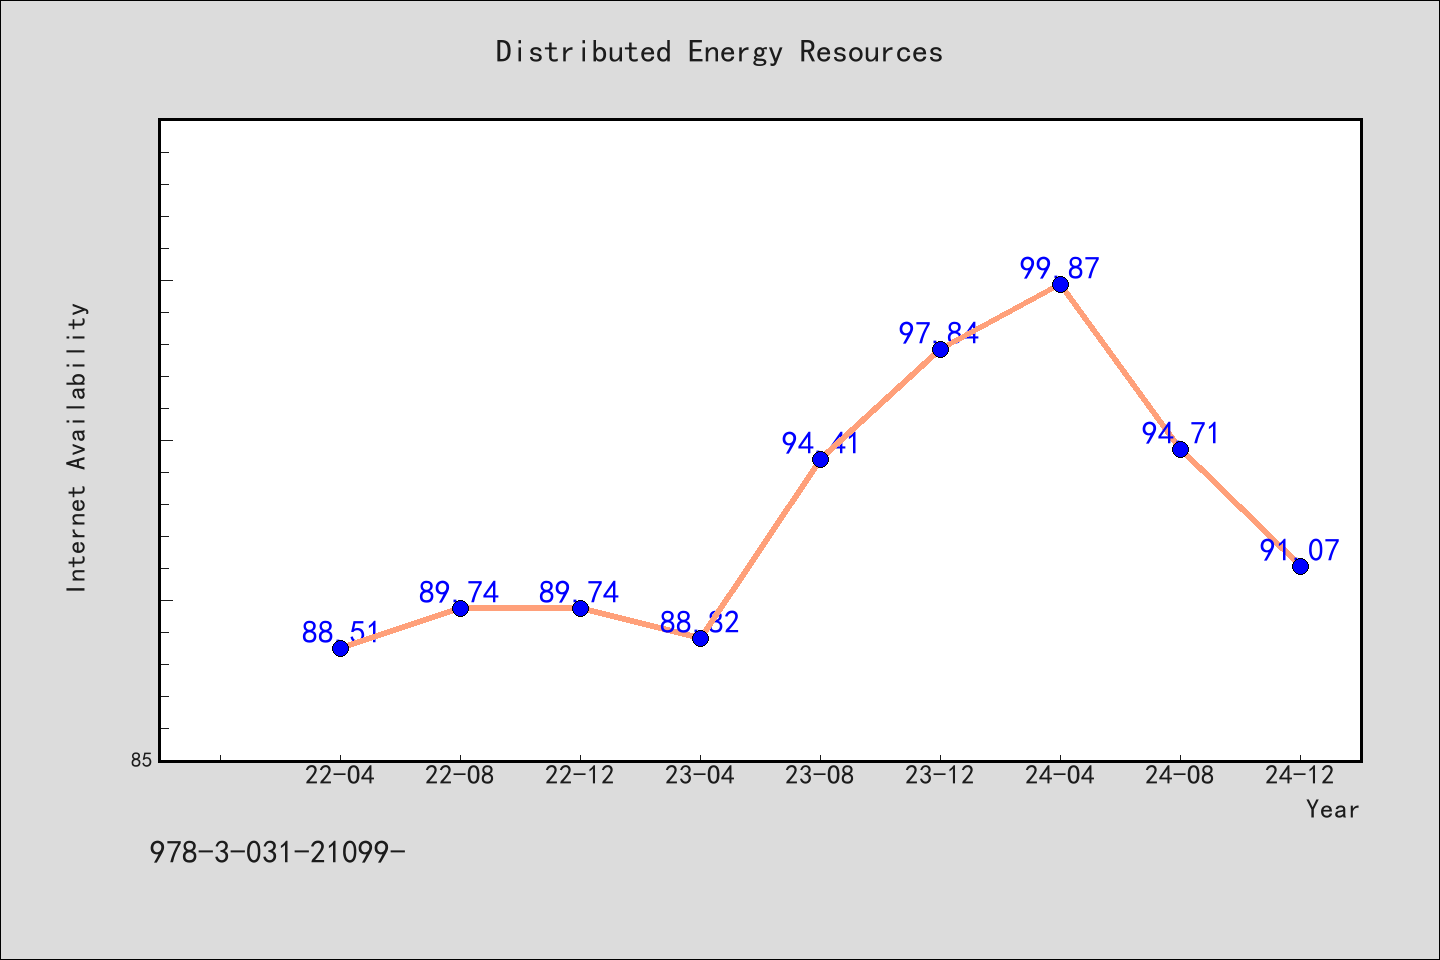The height and width of the screenshot is (960, 1440).
Task: Click the 22-08 x-axis tick label
Action: tap(460, 775)
